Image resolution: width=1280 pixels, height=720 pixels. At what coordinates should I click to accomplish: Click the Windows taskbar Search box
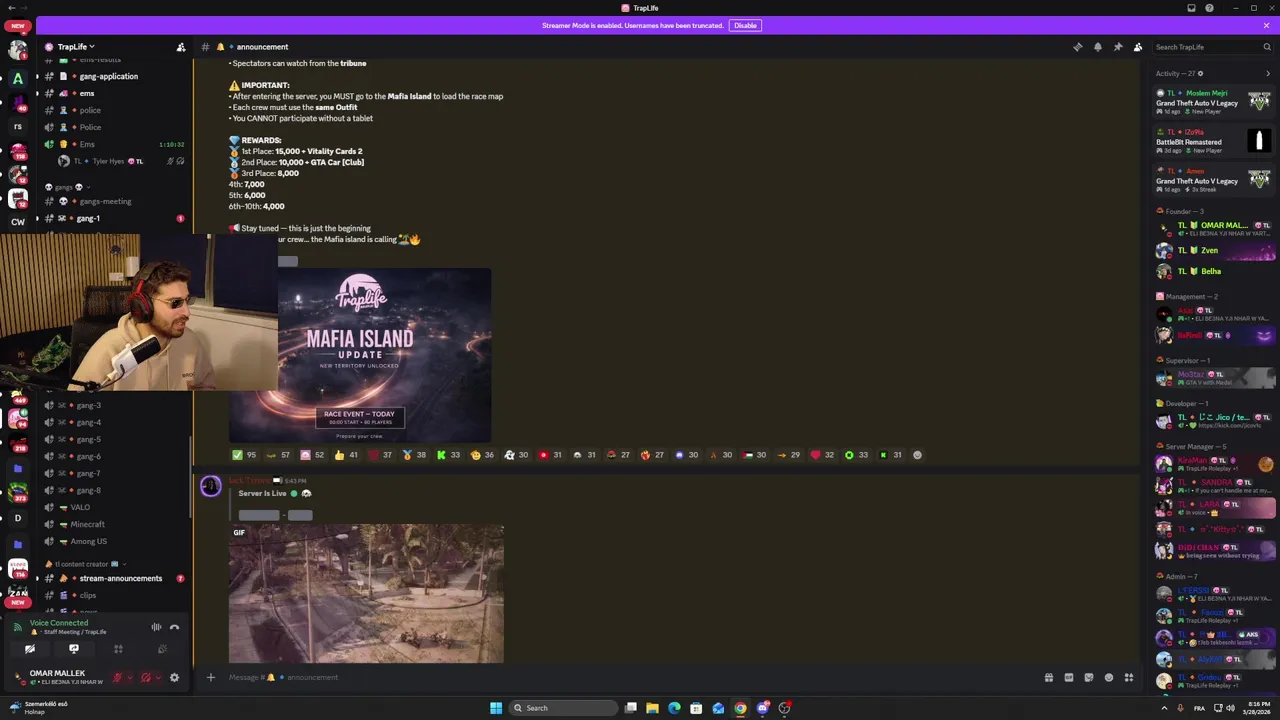pyautogui.click(x=563, y=708)
